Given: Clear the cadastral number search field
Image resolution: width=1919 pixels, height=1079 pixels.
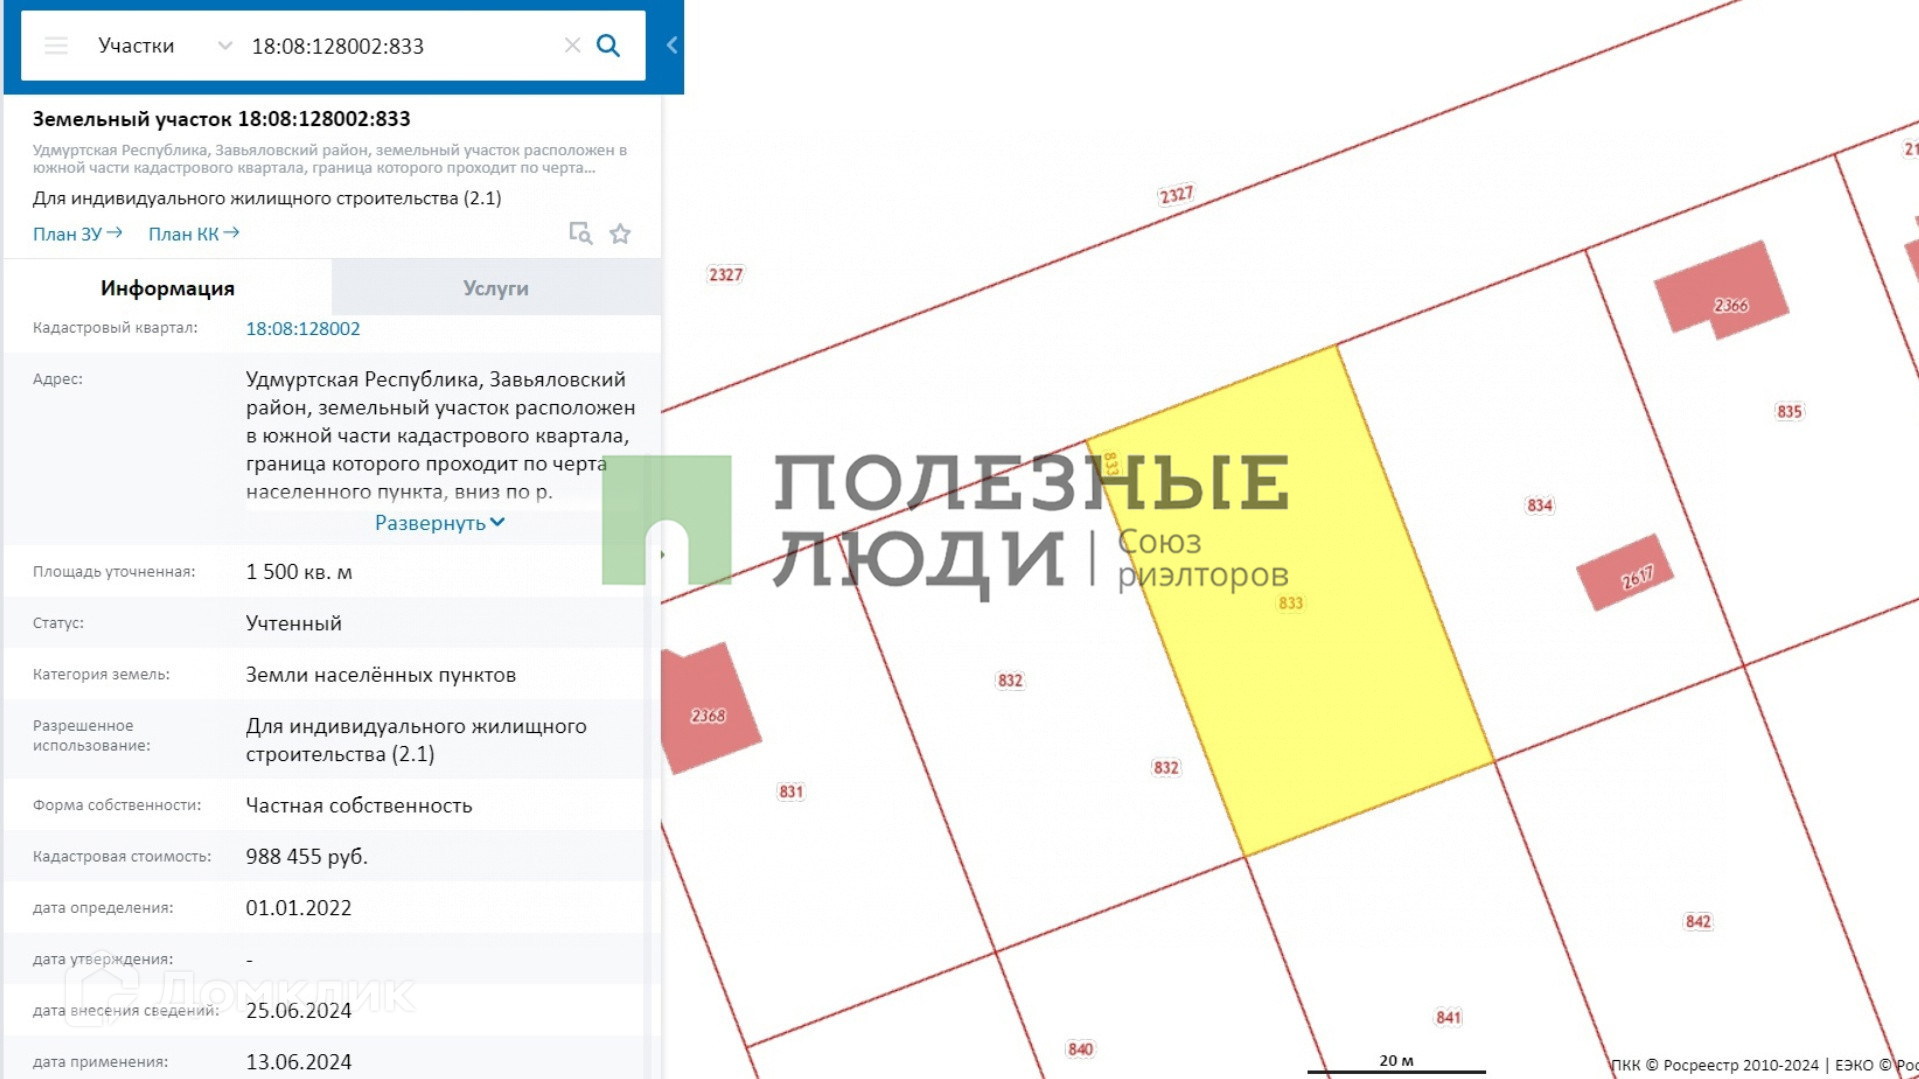Looking at the screenshot, I should tap(572, 46).
